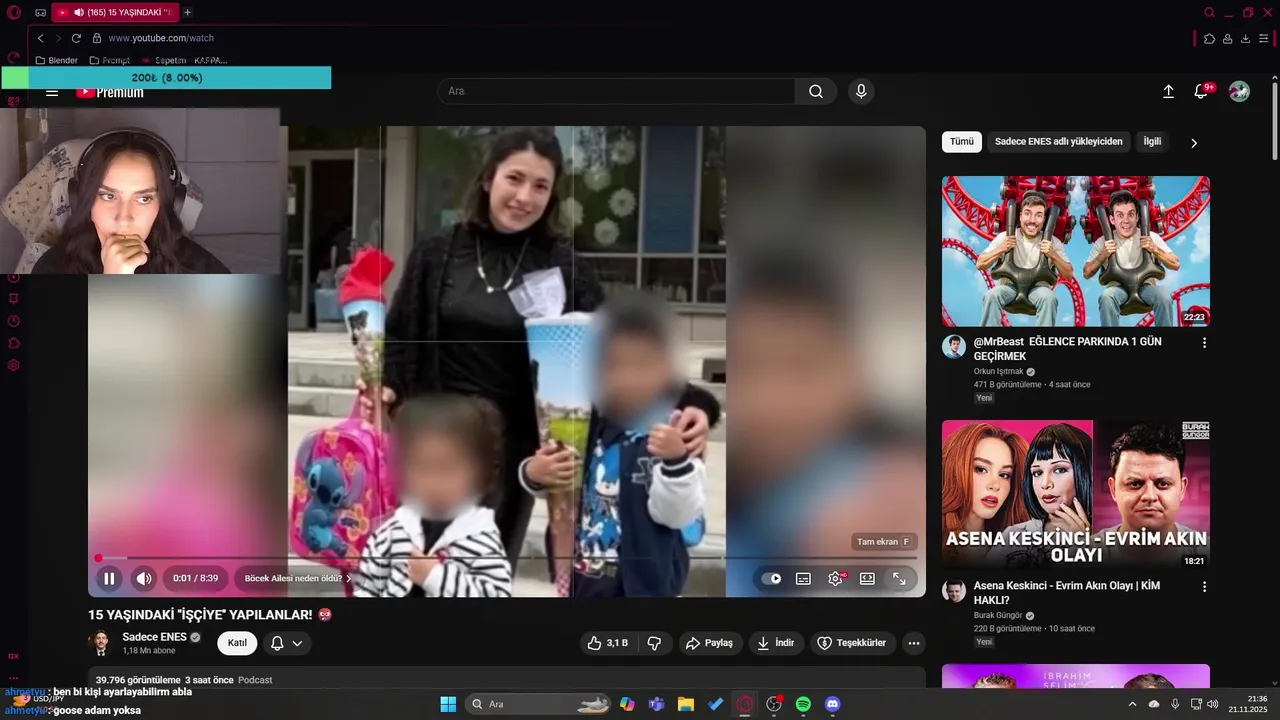Open the account avatar menu

[x=1239, y=91]
